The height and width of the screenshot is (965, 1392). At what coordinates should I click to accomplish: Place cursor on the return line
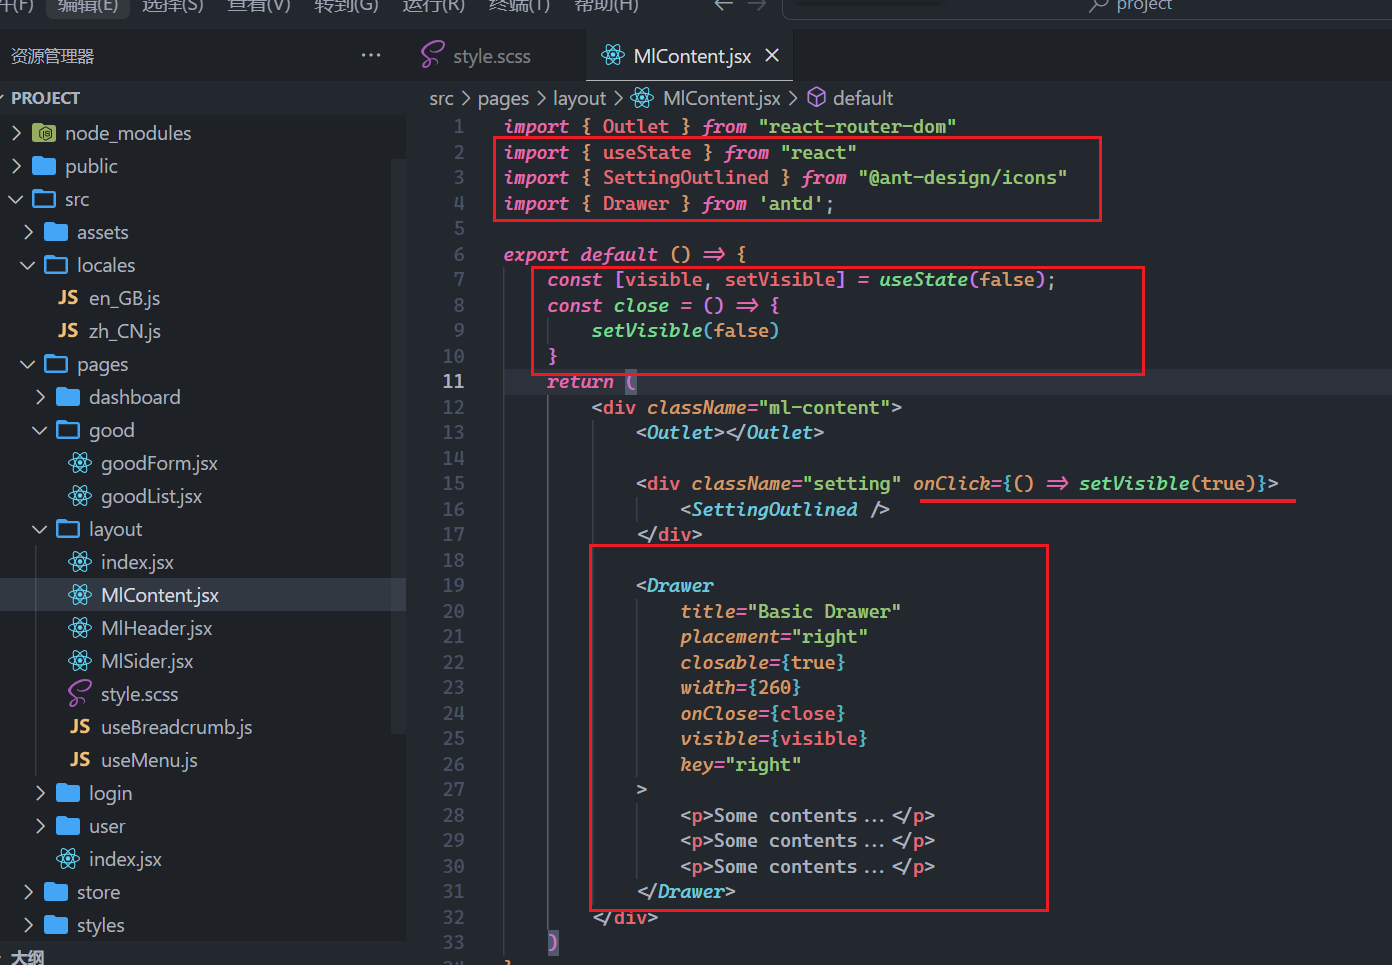(947, 381)
